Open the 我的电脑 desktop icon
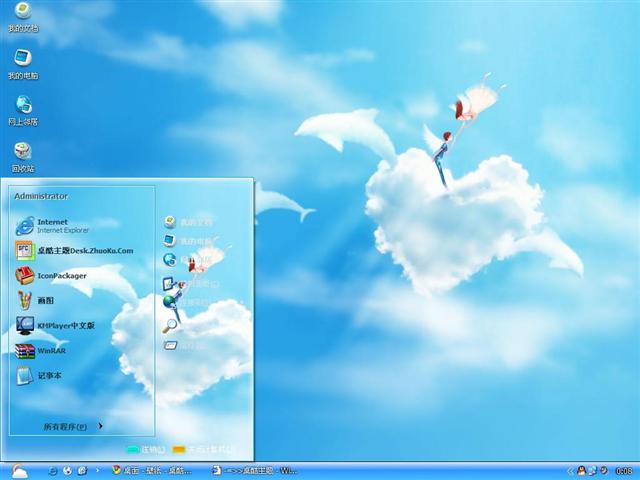The height and width of the screenshot is (480, 640). tap(23, 64)
